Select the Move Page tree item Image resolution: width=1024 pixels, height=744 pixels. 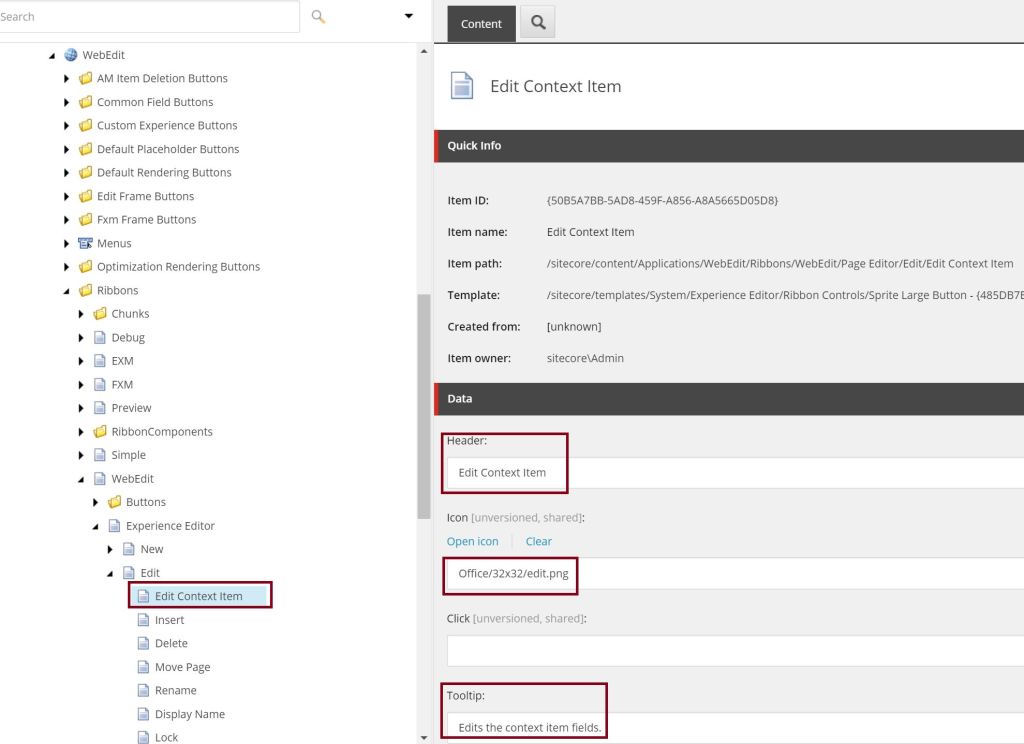[182, 667]
